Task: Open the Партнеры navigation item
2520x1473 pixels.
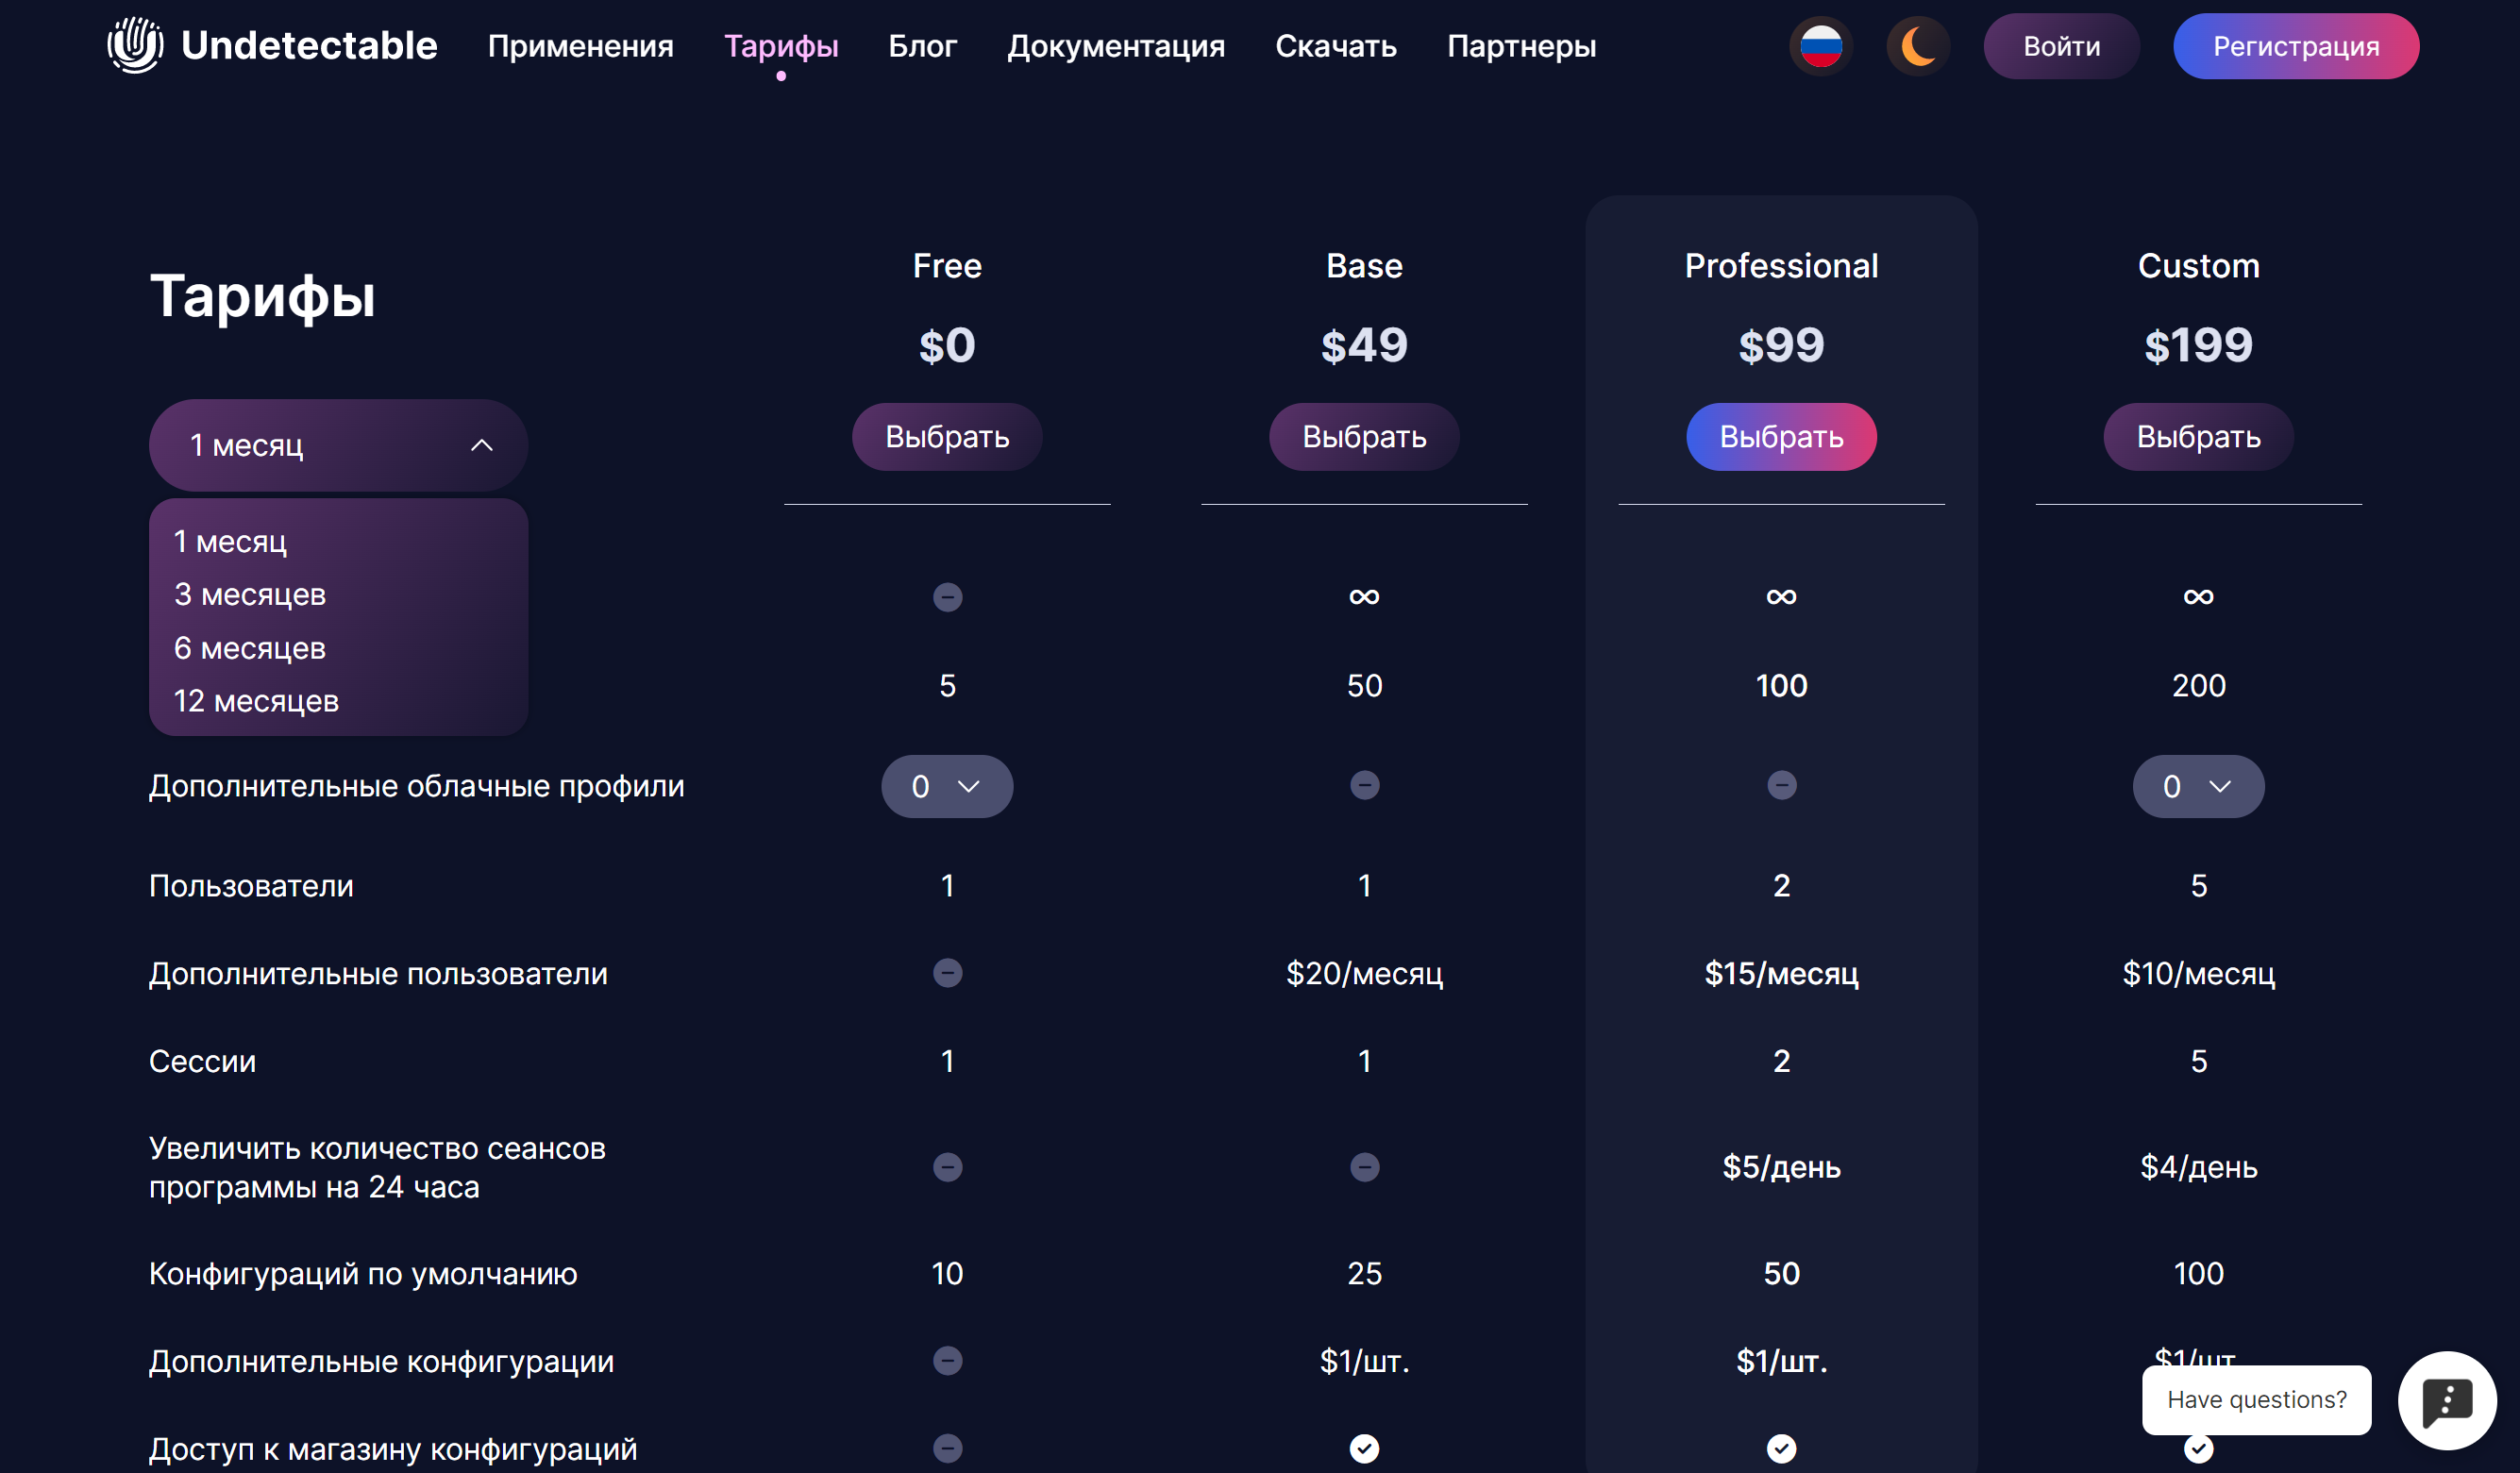Action: (x=1521, y=46)
